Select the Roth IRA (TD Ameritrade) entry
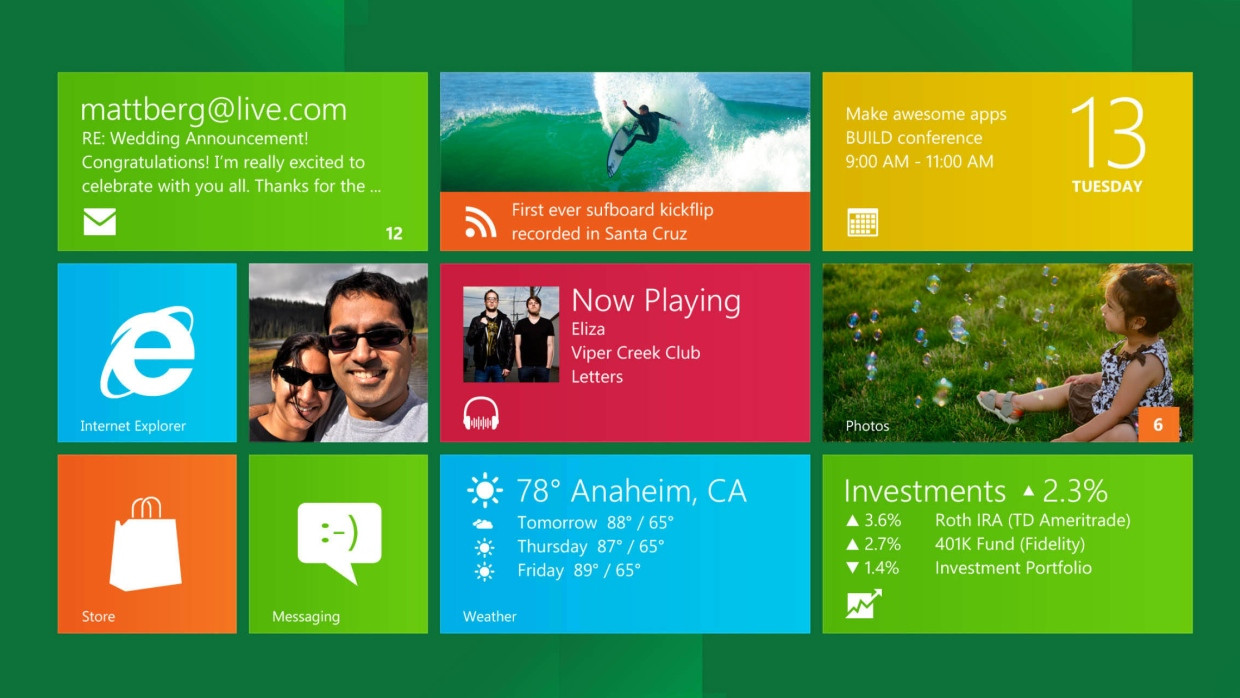Screen dimensions: 1240x698 [1032, 520]
